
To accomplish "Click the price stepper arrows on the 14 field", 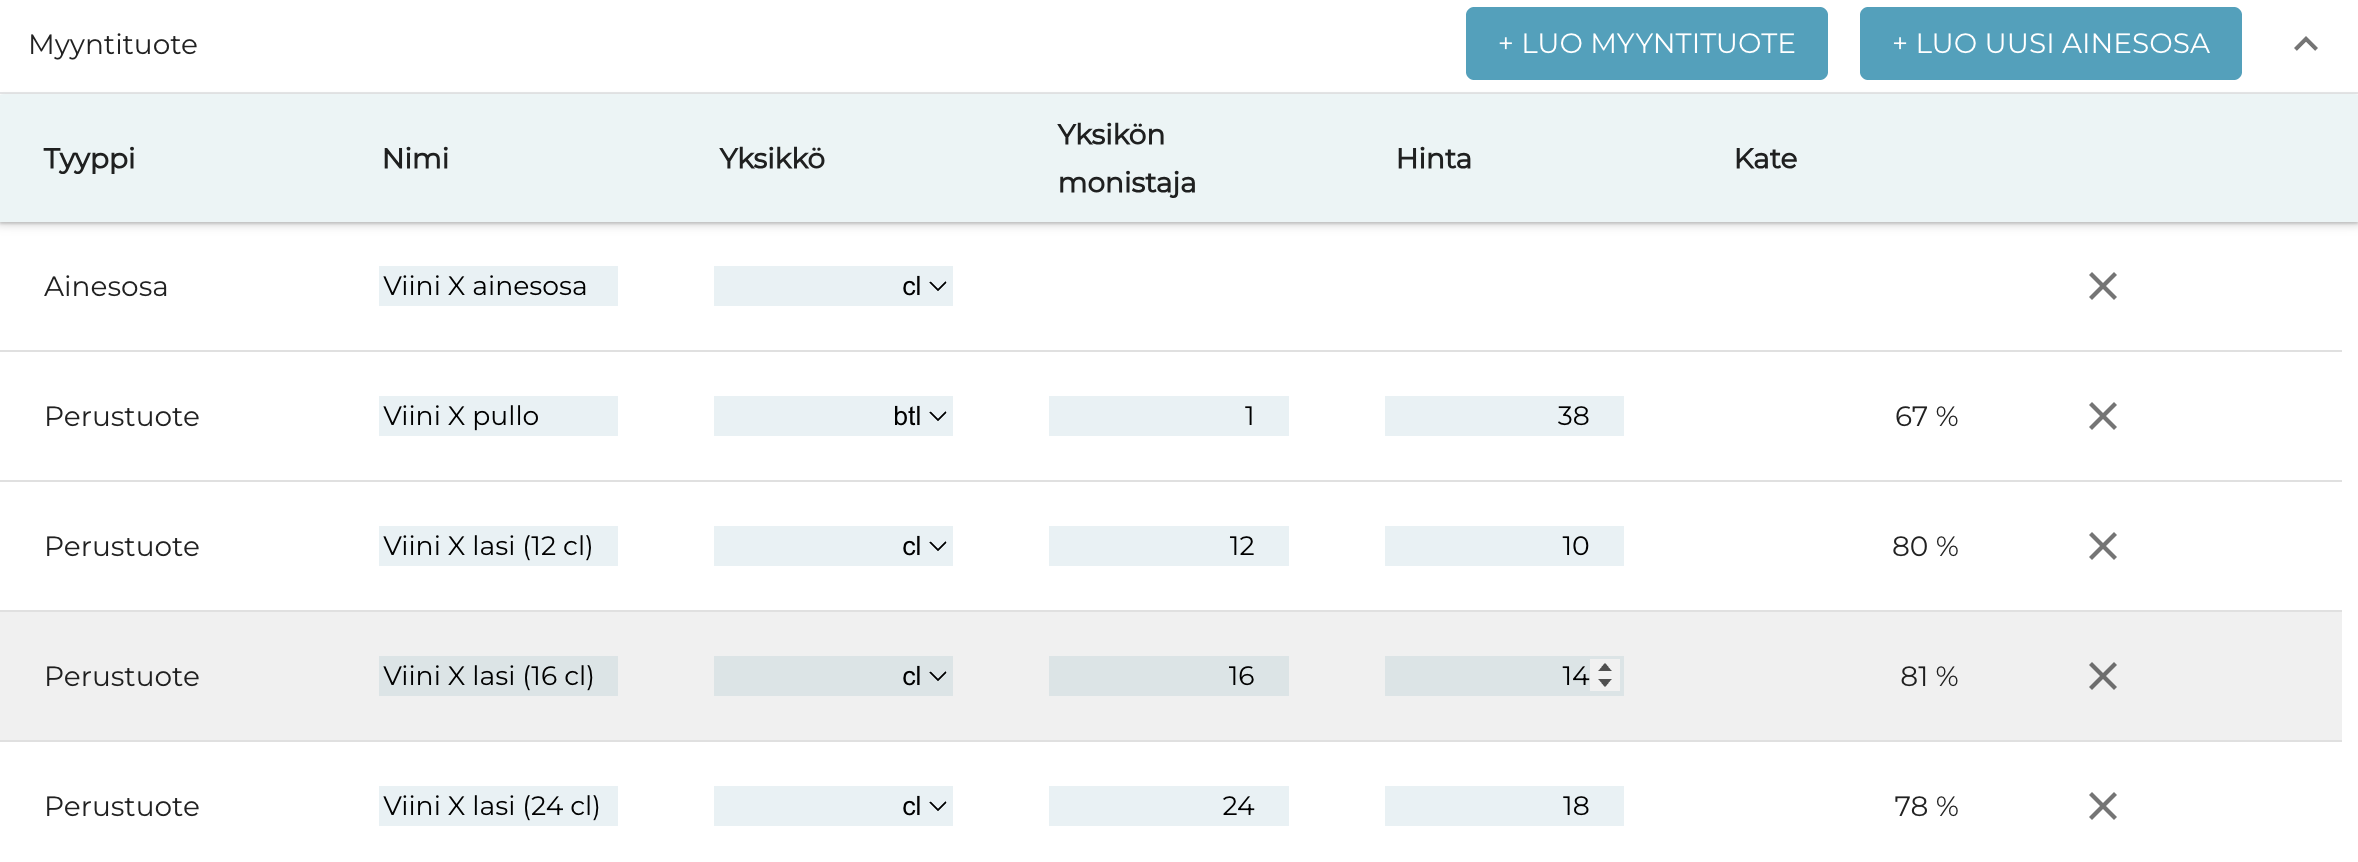I will click(1605, 676).
